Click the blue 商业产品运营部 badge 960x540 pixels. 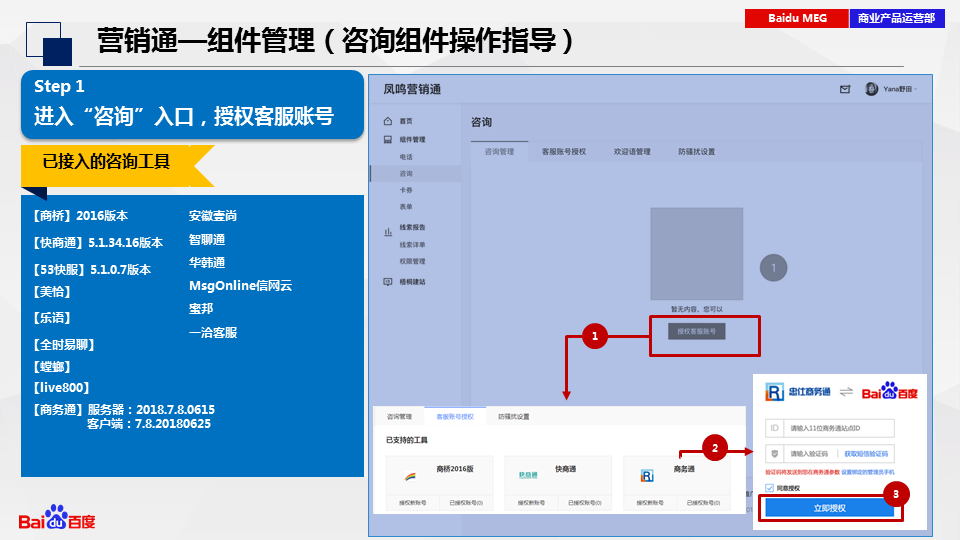(x=897, y=18)
